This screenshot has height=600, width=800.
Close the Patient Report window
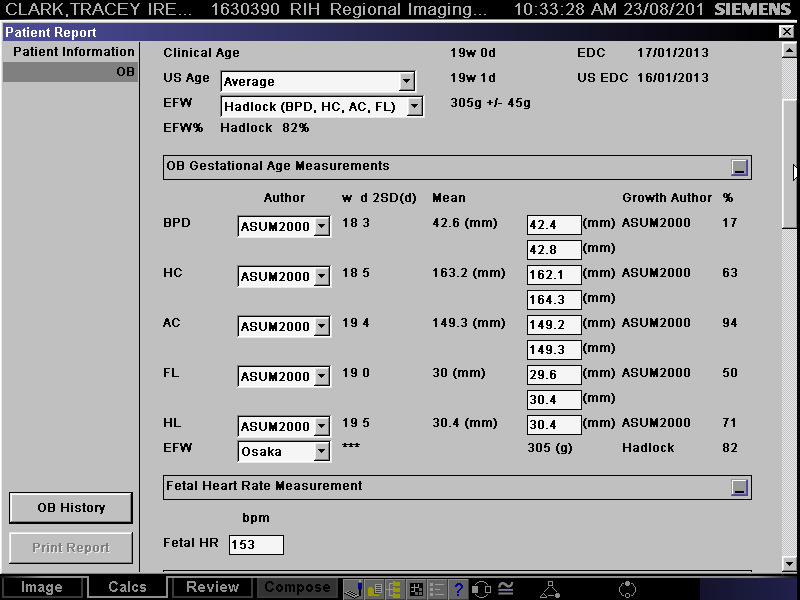pos(787,32)
